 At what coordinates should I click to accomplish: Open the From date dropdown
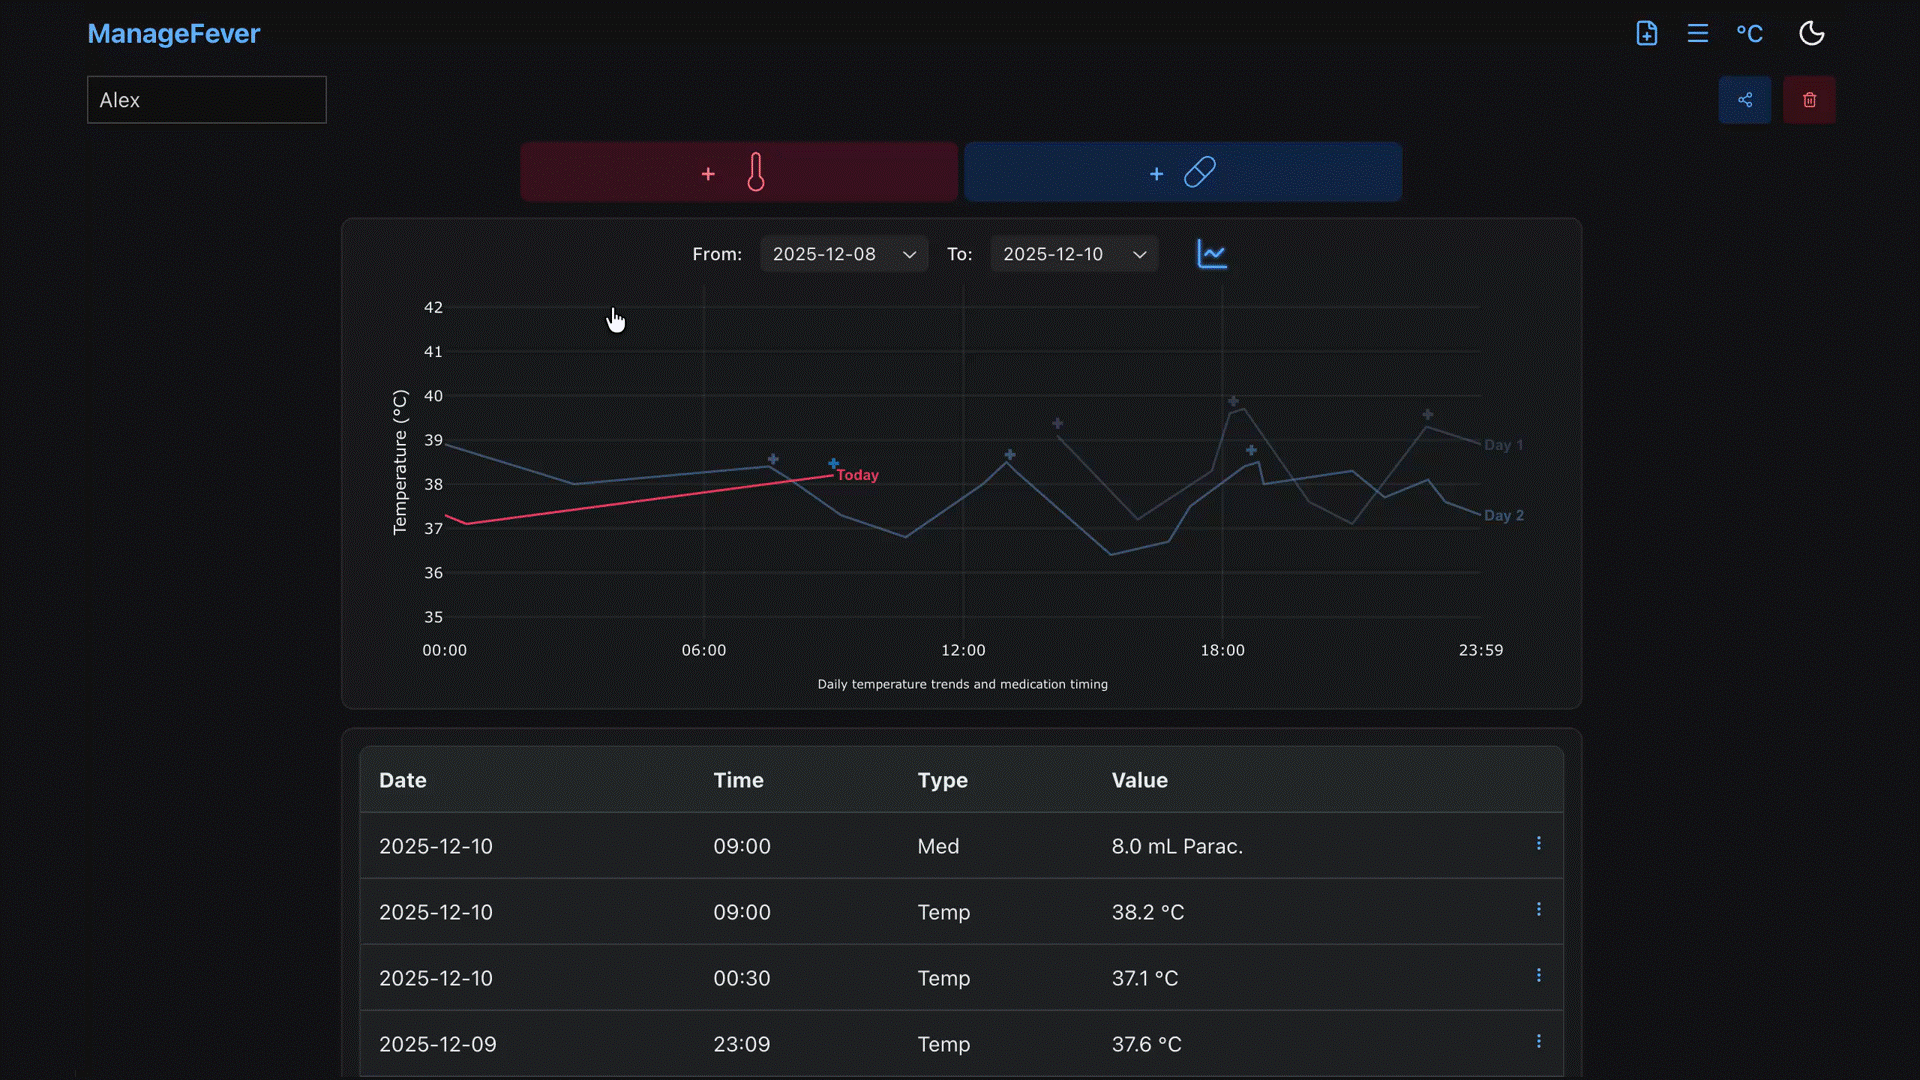pyautogui.click(x=843, y=254)
